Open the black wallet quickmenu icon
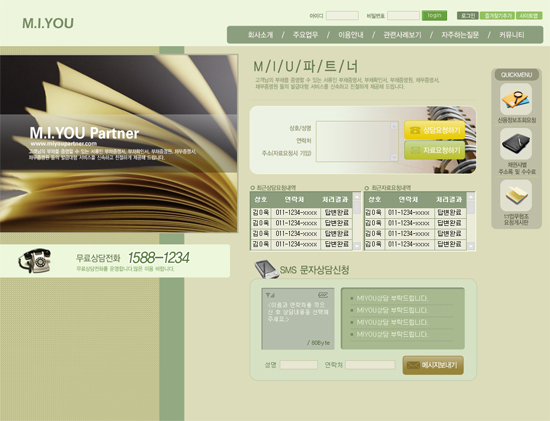The image size is (550, 421). tap(515, 143)
